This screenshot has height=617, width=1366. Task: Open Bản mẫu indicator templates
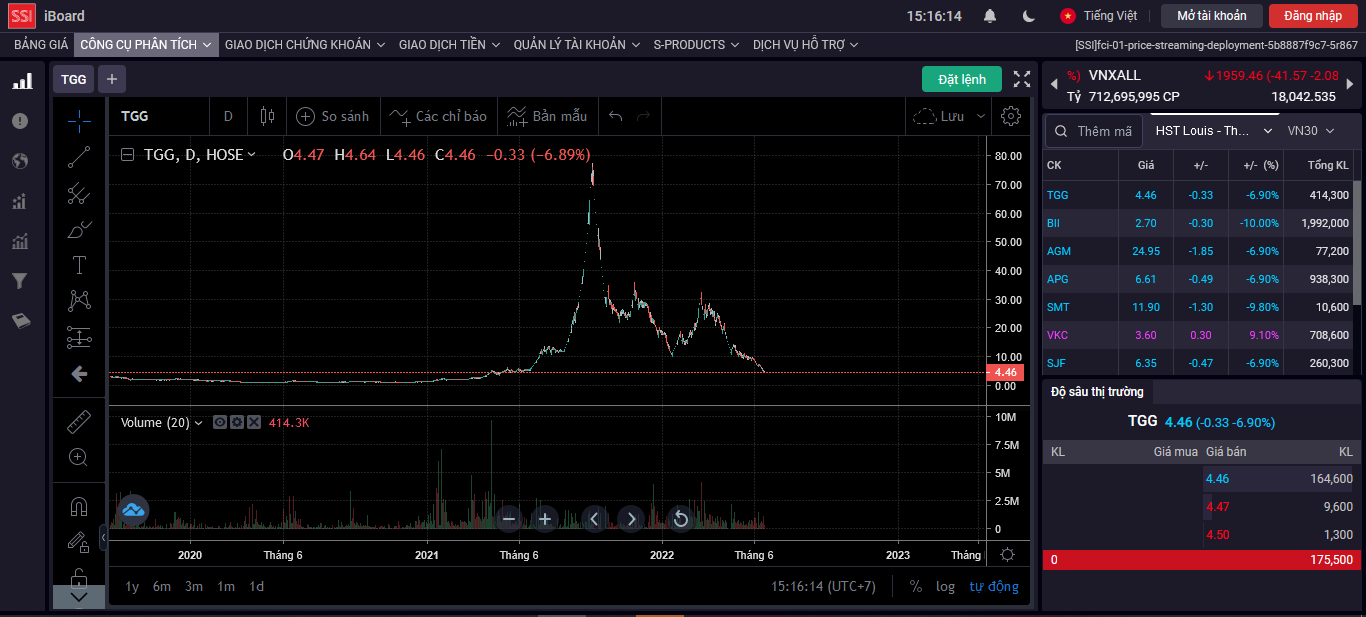point(546,116)
